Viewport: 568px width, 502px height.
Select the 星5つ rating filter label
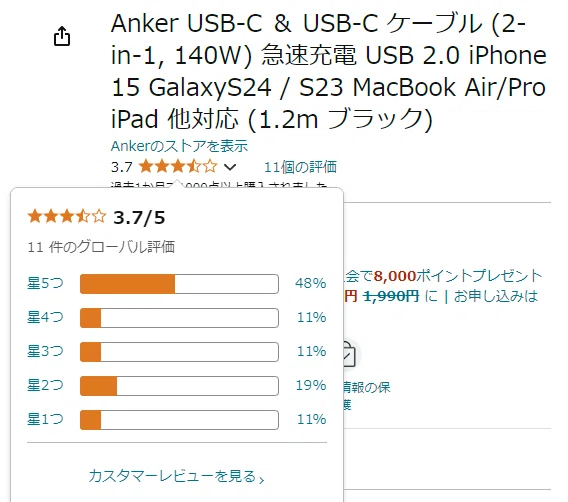45,283
